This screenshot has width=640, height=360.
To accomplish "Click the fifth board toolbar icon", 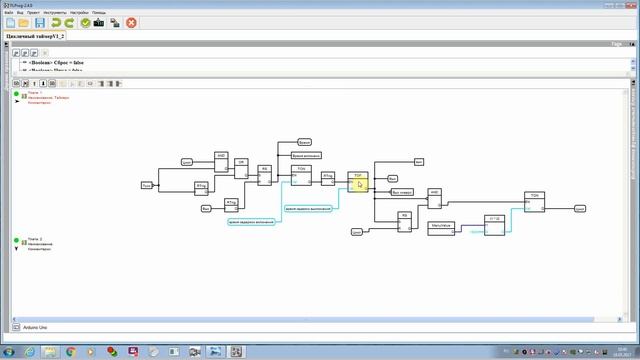I will [52, 84].
